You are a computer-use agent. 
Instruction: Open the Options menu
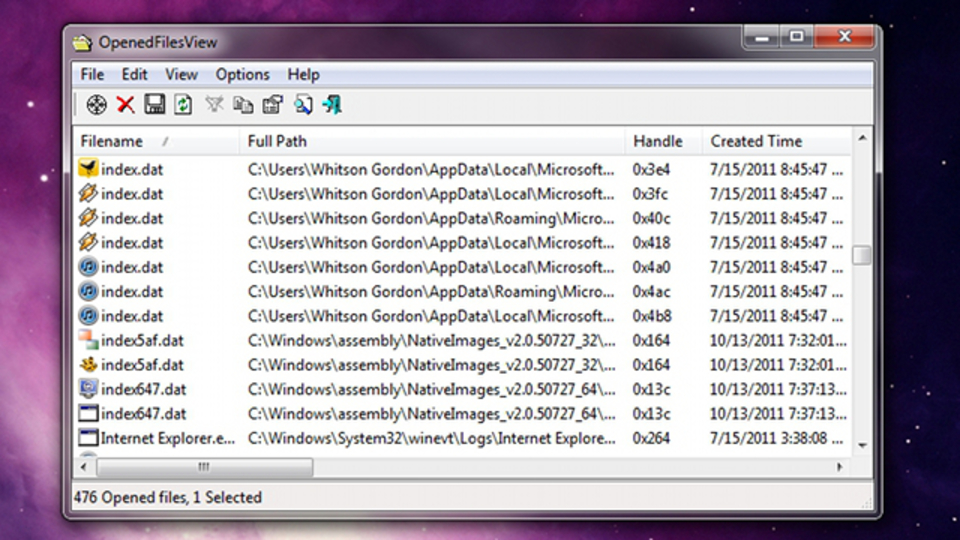click(x=242, y=75)
